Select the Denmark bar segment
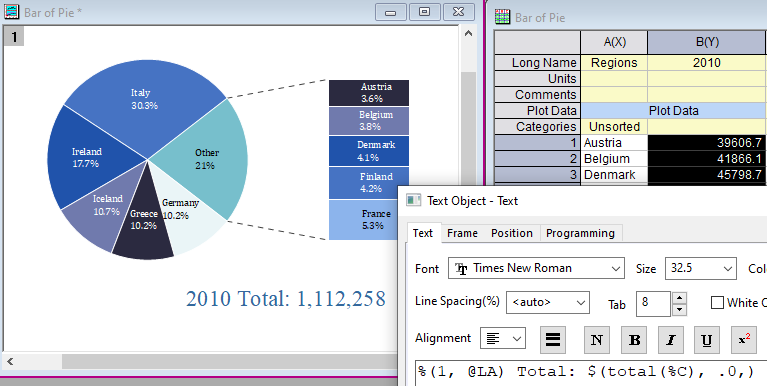 pos(369,151)
